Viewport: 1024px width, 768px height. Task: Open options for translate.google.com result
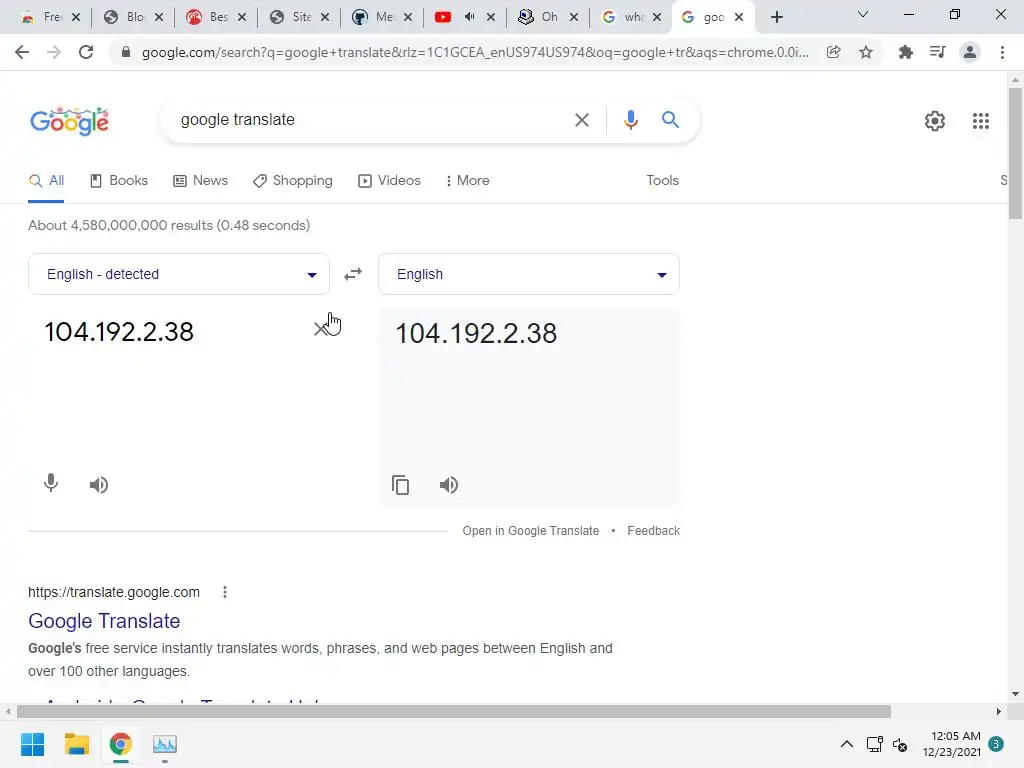[225, 592]
